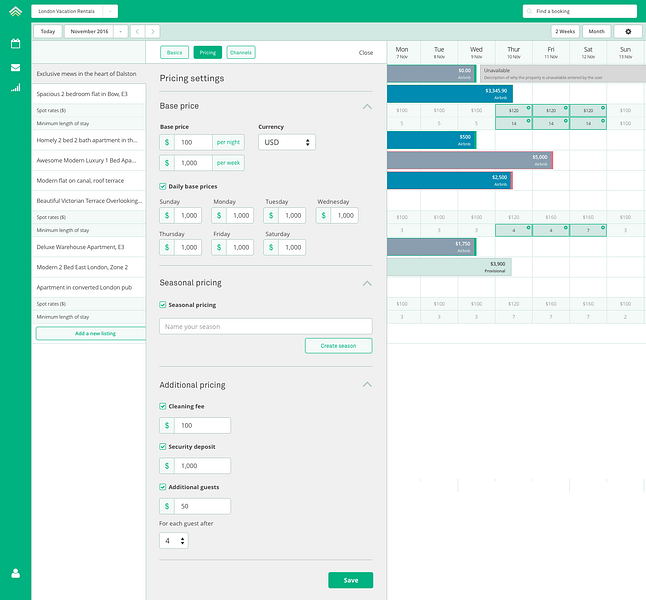Select Homely 2 bed 2 bath apartment listing

point(89,140)
